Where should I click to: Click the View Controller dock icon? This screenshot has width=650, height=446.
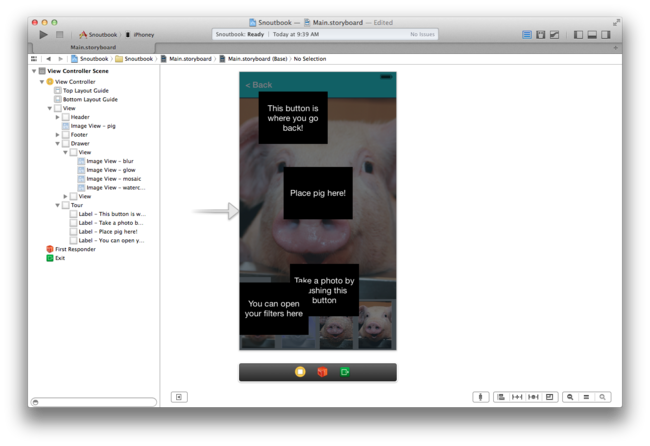[300, 372]
